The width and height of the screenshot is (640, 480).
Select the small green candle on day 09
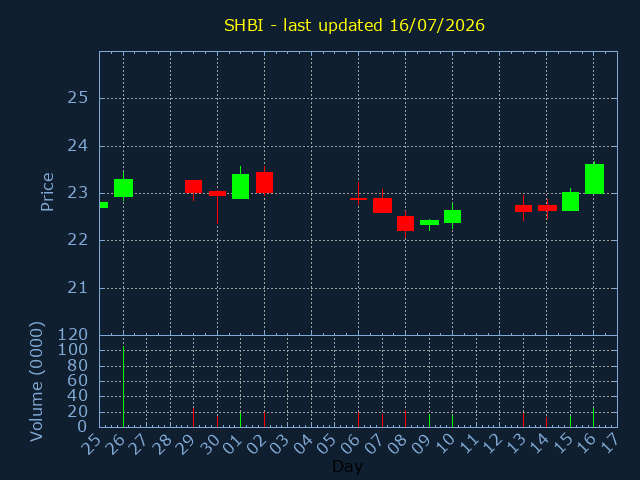point(429,222)
